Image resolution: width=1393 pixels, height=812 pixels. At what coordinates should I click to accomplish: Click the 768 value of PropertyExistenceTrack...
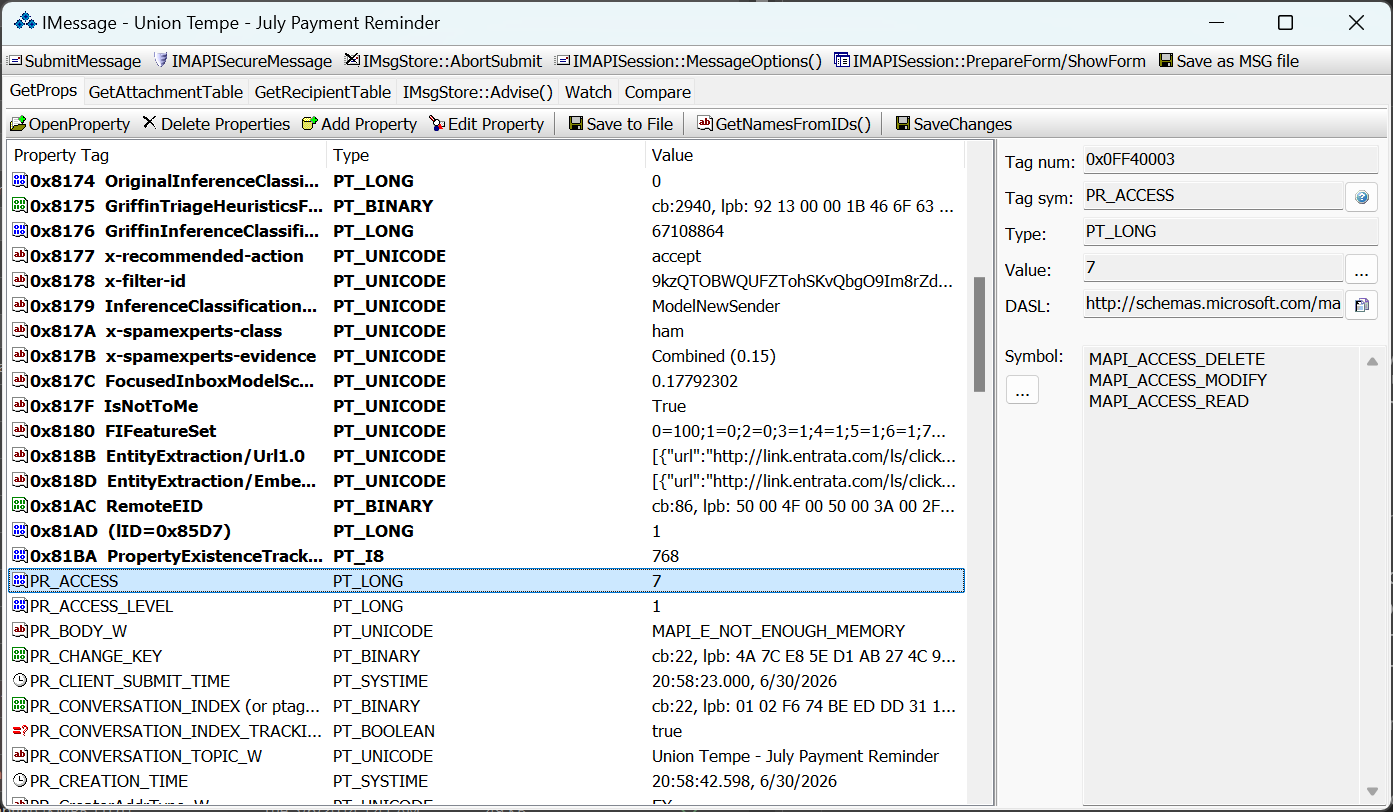666,556
